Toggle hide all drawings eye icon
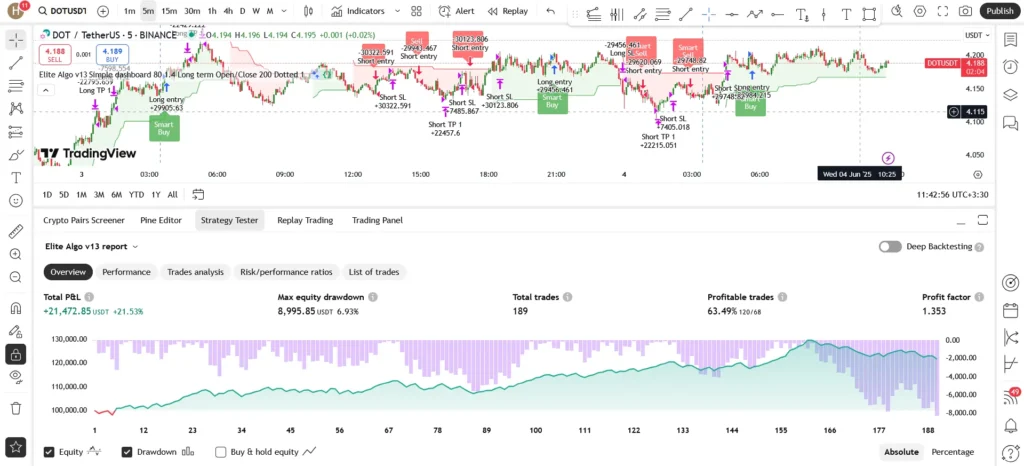Image resolution: width=1024 pixels, height=466 pixels. 16,377
